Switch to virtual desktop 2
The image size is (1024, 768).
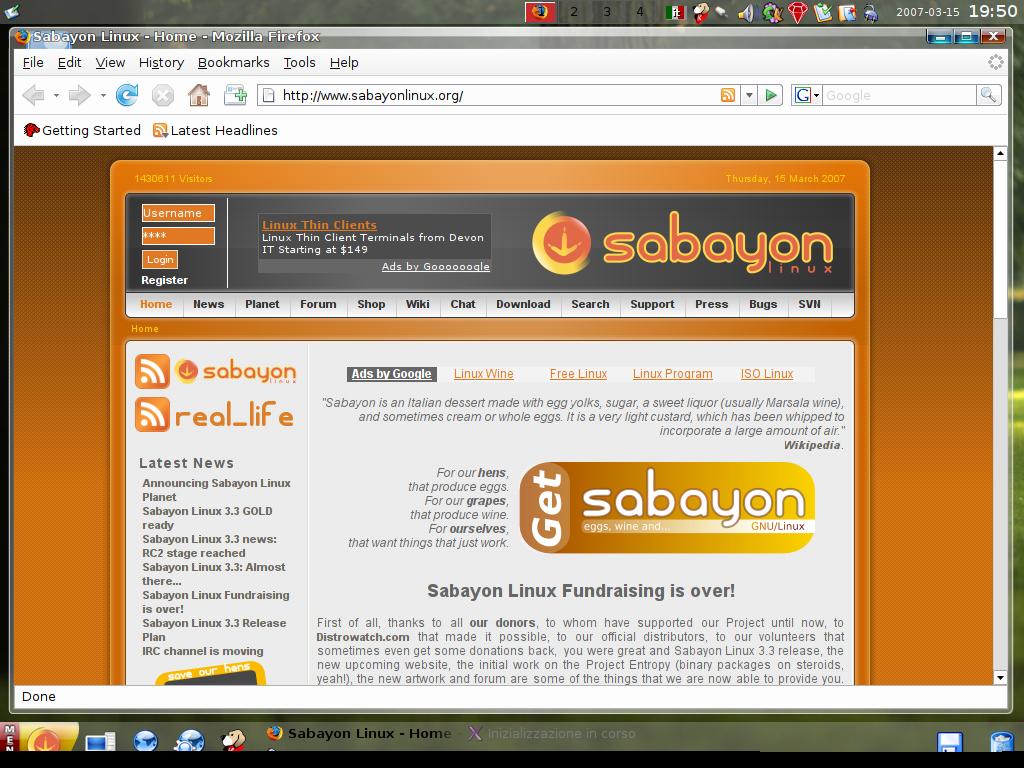pyautogui.click(x=573, y=12)
